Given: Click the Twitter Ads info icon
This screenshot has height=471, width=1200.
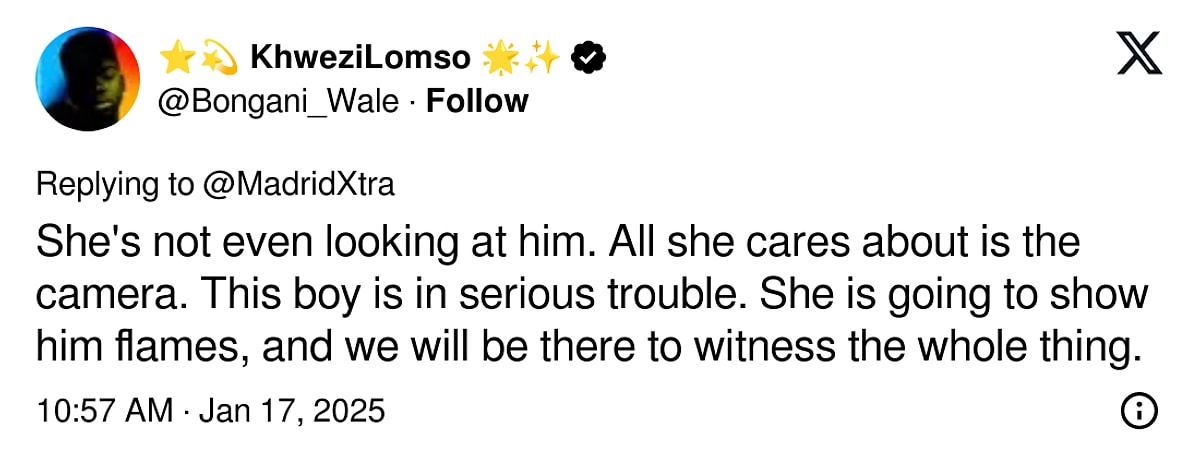Looking at the screenshot, I should 1139,412.
